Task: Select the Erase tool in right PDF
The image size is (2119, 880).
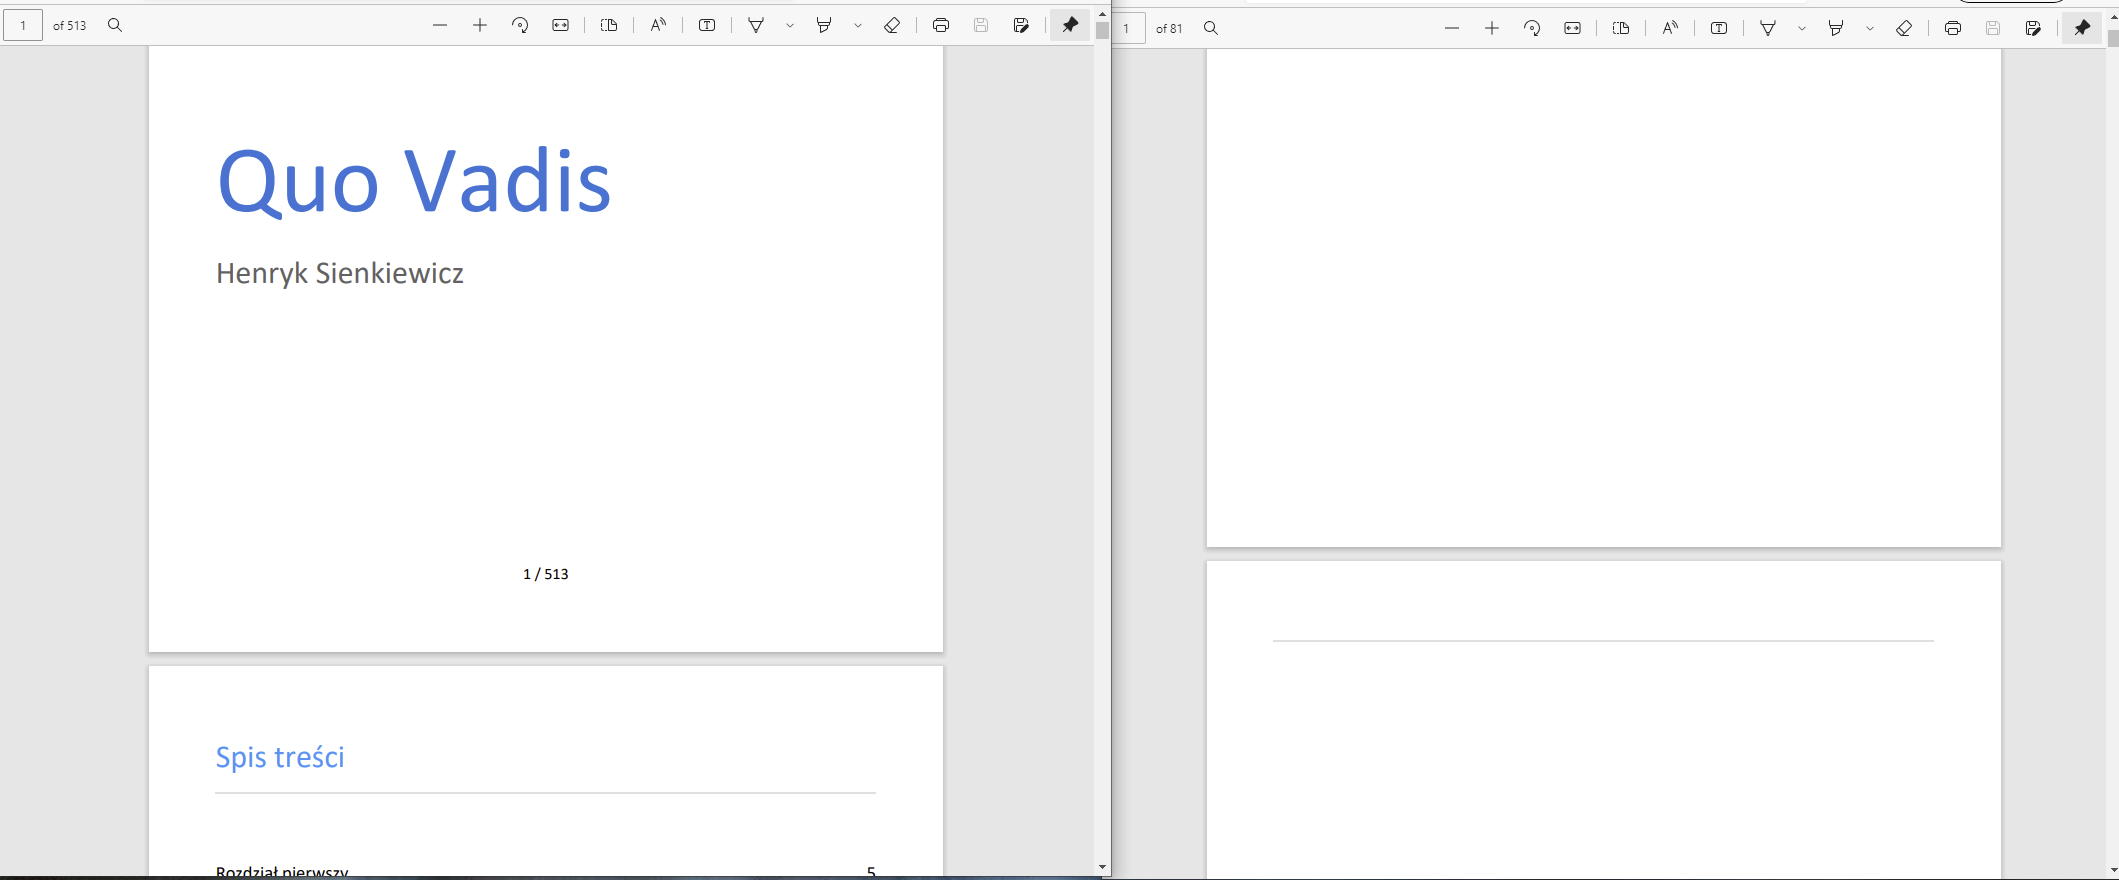Action: (x=1904, y=28)
